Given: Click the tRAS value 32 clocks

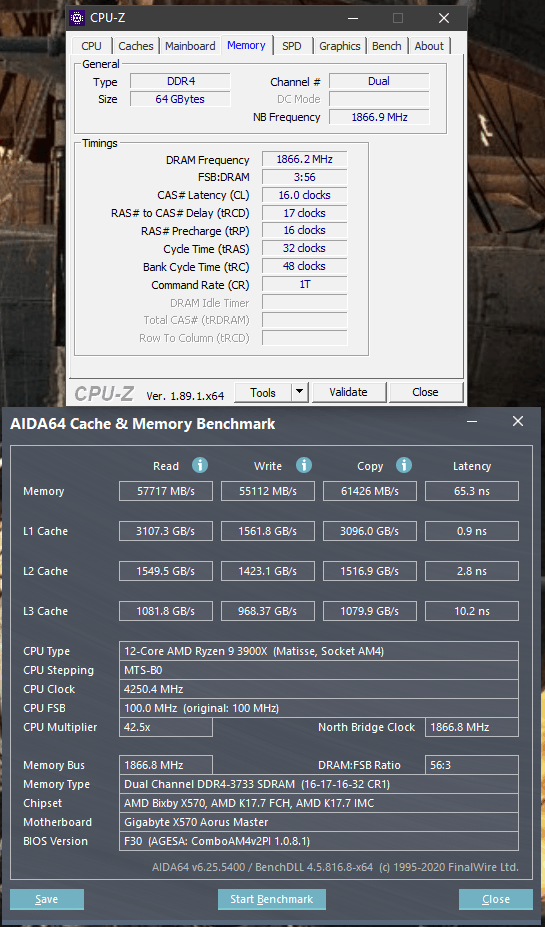Looking at the screenshot, I should click(304, 248).
